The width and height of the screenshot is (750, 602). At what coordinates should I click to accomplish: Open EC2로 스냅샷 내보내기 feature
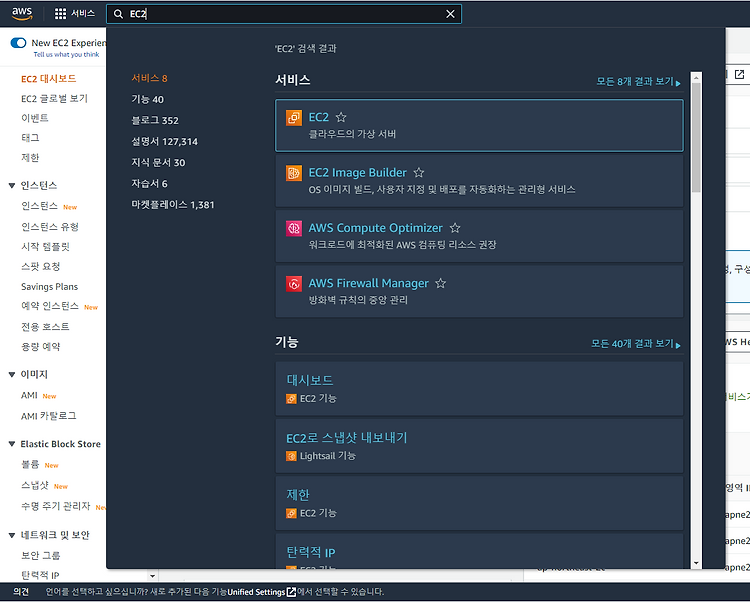479,446
